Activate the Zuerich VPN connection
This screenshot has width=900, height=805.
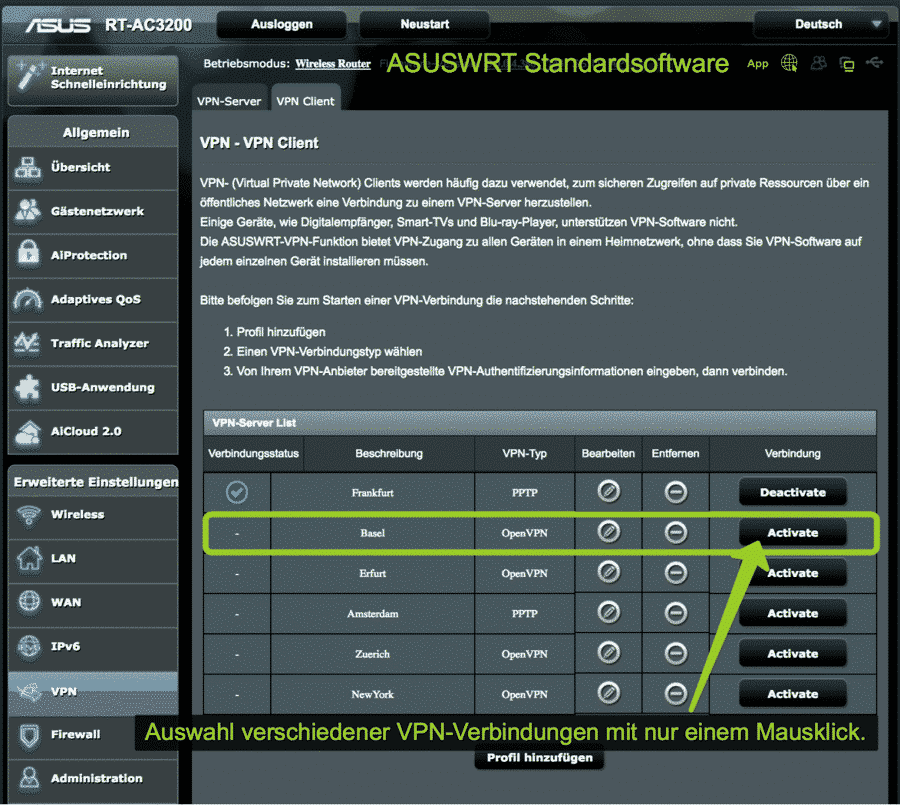[x=793, y=653]
